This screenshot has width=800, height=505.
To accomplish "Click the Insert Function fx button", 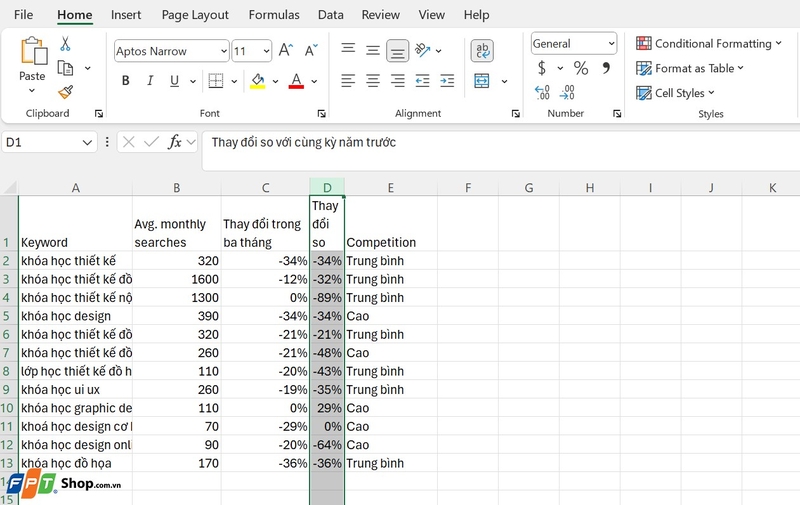I will point(174,142).
